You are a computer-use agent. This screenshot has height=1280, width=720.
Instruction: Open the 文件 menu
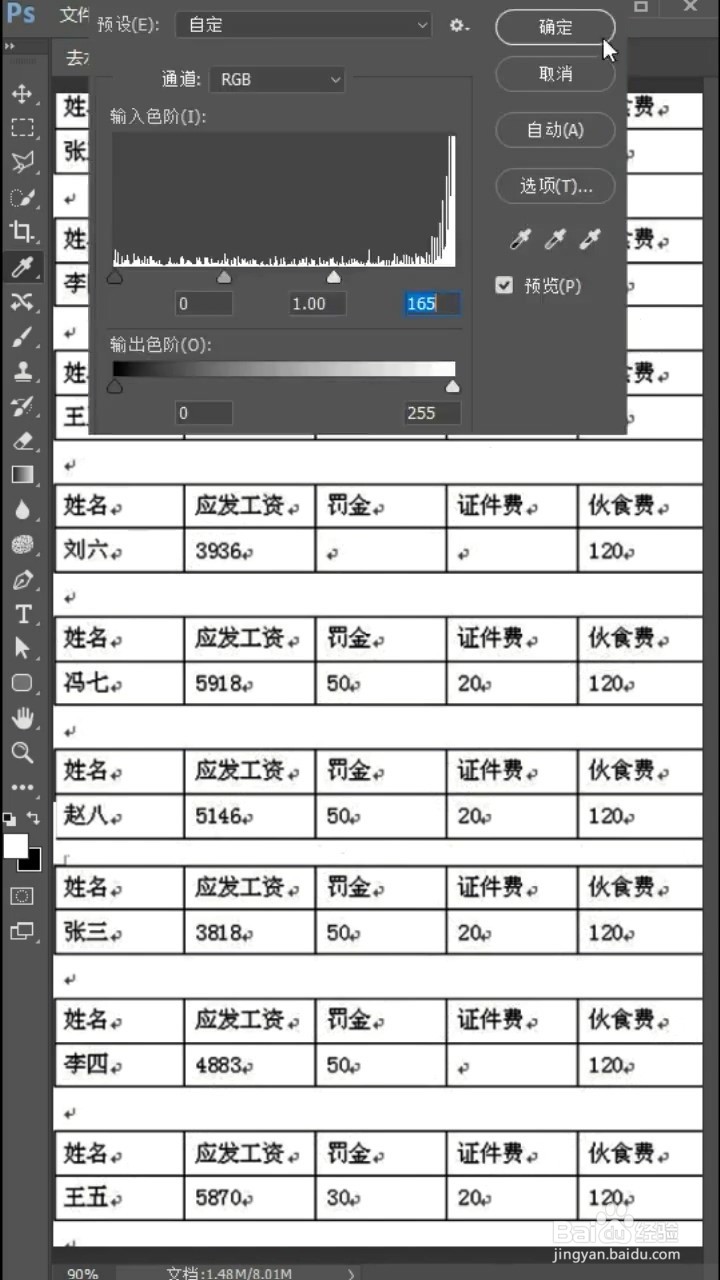pyautogui.click(x=73, y=14)
